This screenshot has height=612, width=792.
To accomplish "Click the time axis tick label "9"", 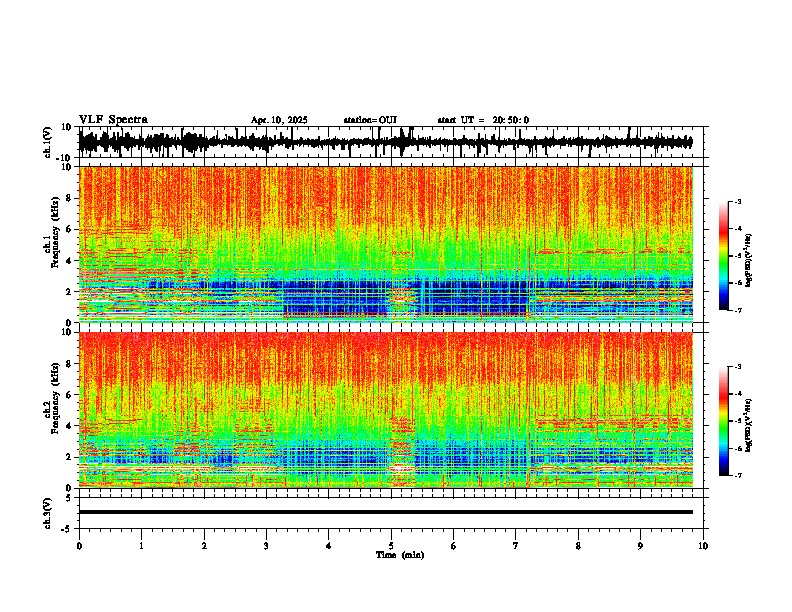I will (x=640, y=546).
